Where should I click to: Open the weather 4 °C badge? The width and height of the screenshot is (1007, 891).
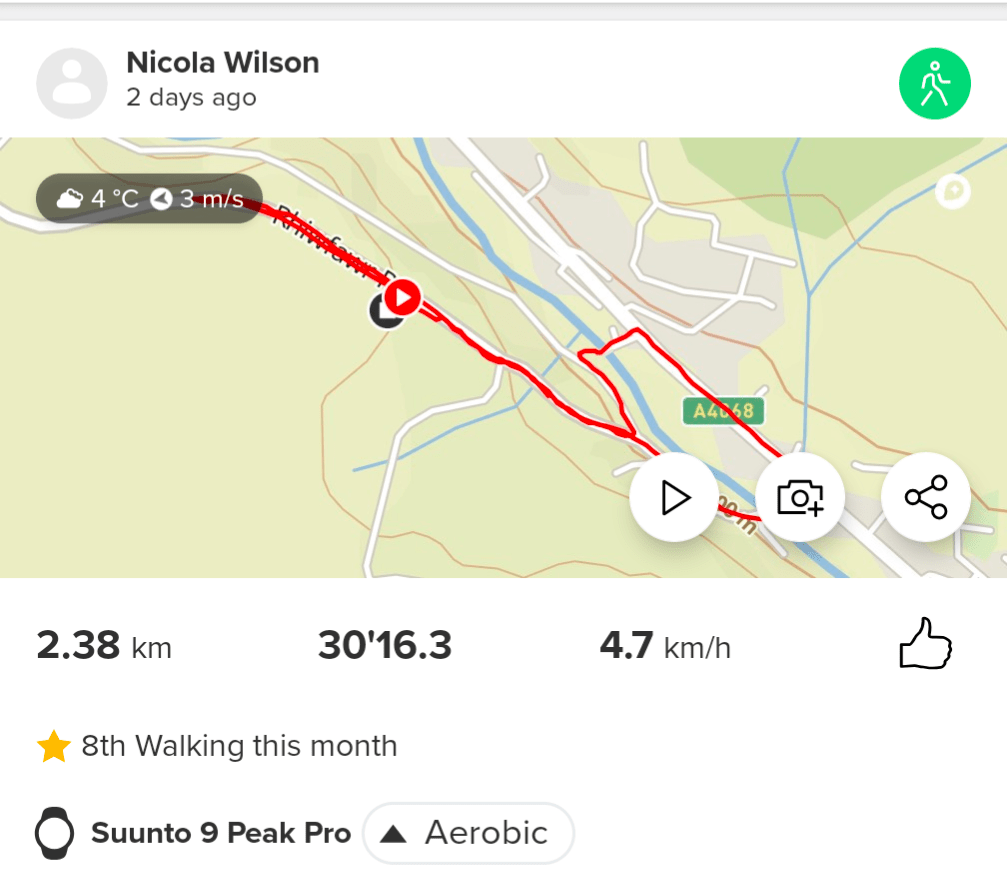click(98, 199)
